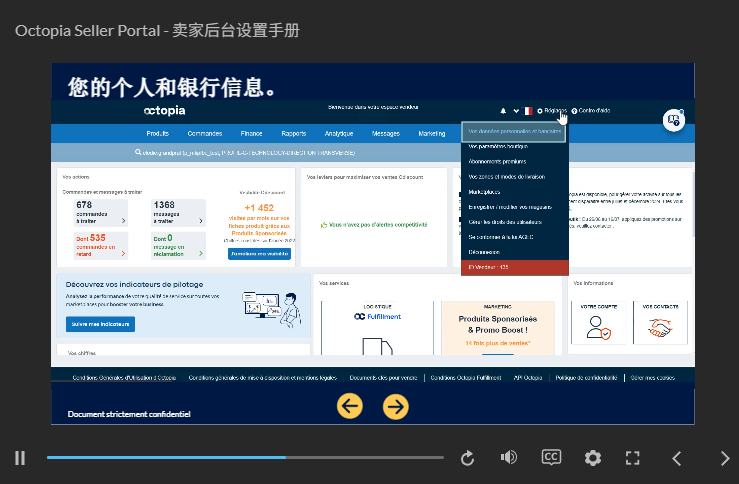The height and width of the screenshot is (484, 739).
Task: Click the dashboard's right-edge scrollbar
Action: click(x=693, y=204)
